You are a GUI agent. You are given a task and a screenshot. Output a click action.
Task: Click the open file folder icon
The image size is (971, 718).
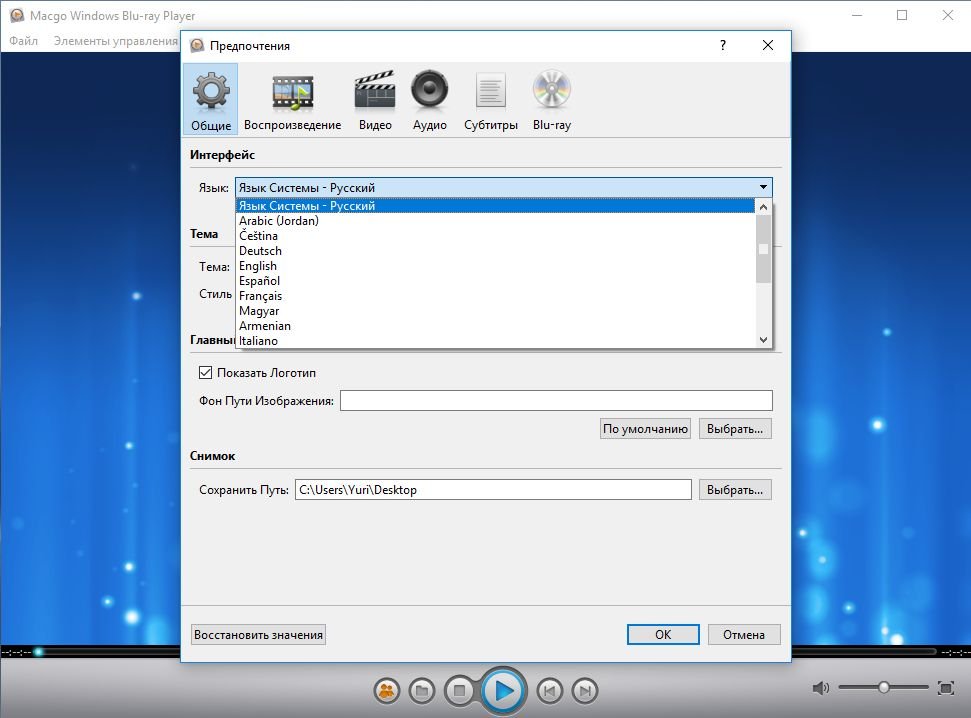422,690
